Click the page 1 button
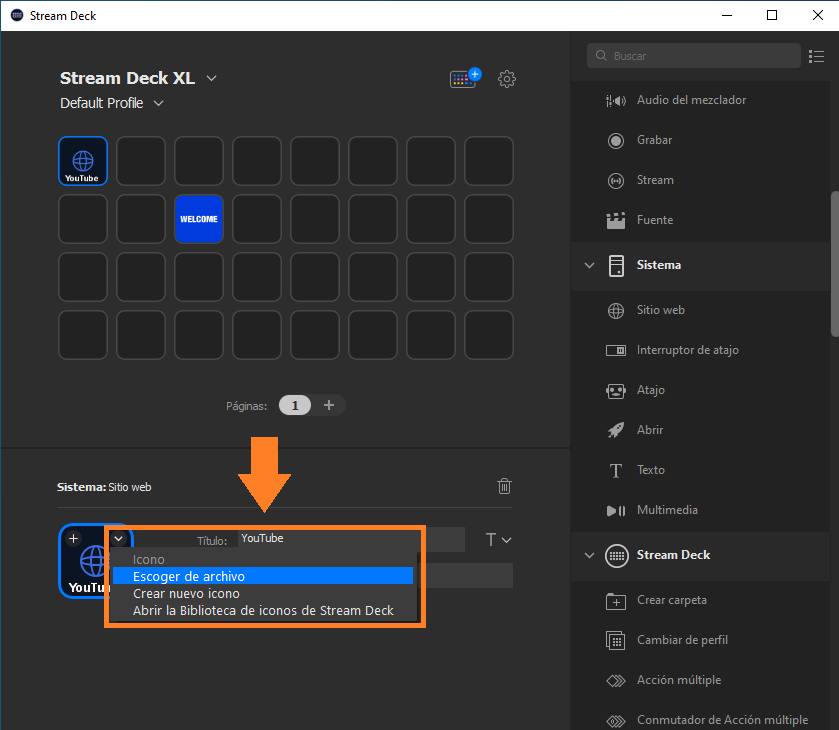 [x=295, y=405]
